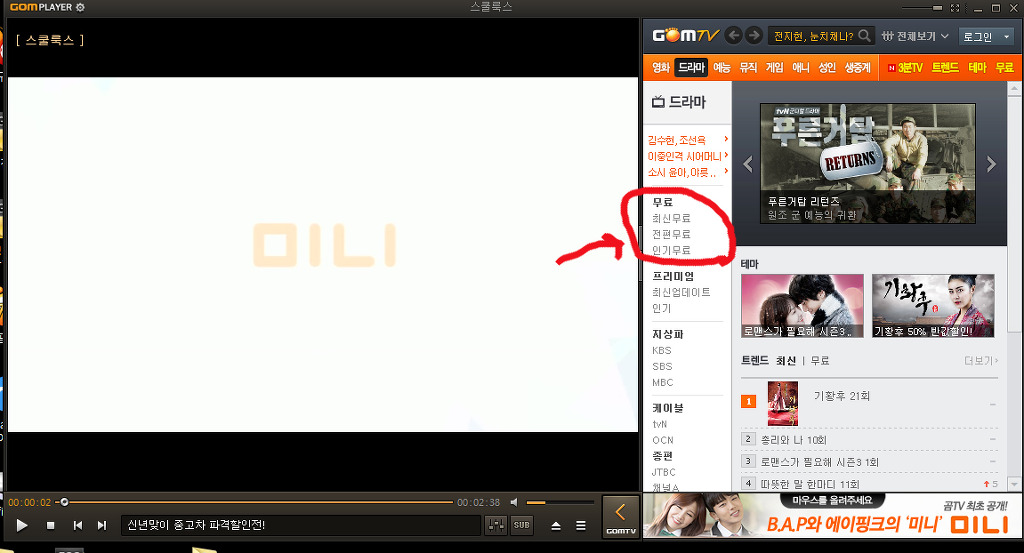
Task: Open the SBS channel link
Action: coord(662,366)
